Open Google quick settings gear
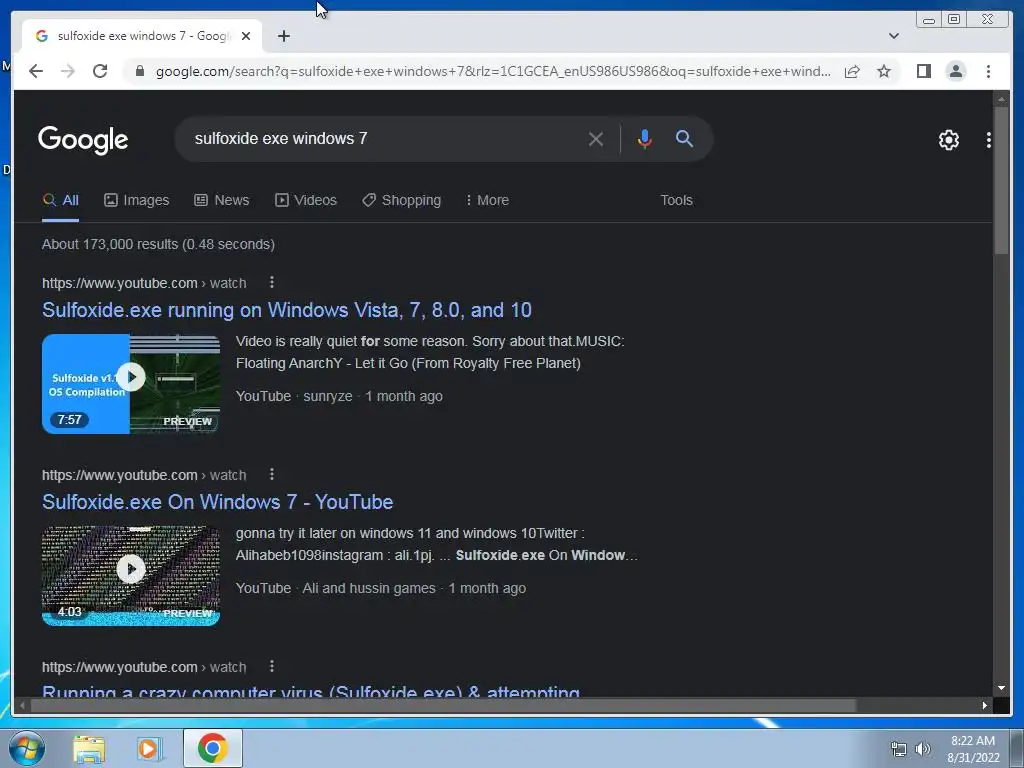This screenshot has width=1024, height=768. pos(948,140)
